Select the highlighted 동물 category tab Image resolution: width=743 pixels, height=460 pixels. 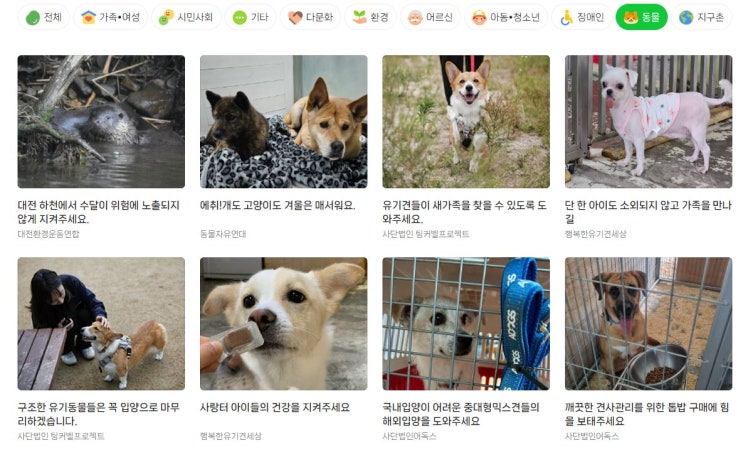coord(642,18)
